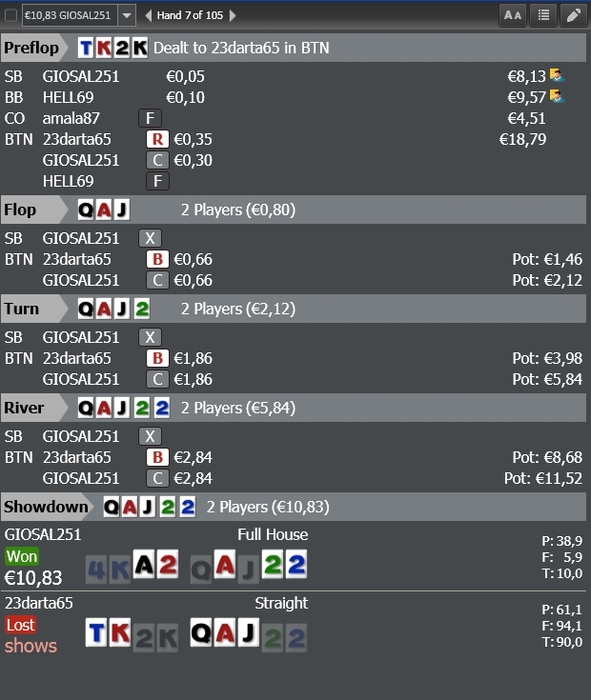Click the BB HELL69 player name

(68, 97)
